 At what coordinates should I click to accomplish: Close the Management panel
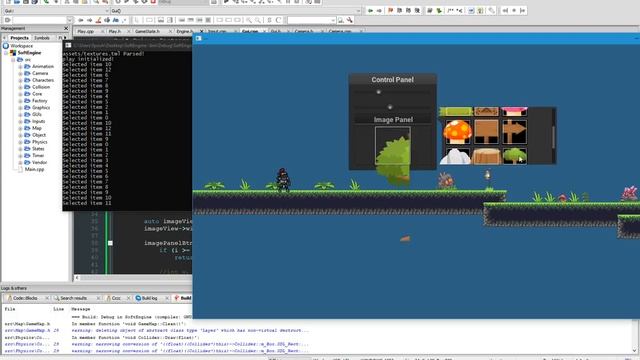[x=66, y=29]
